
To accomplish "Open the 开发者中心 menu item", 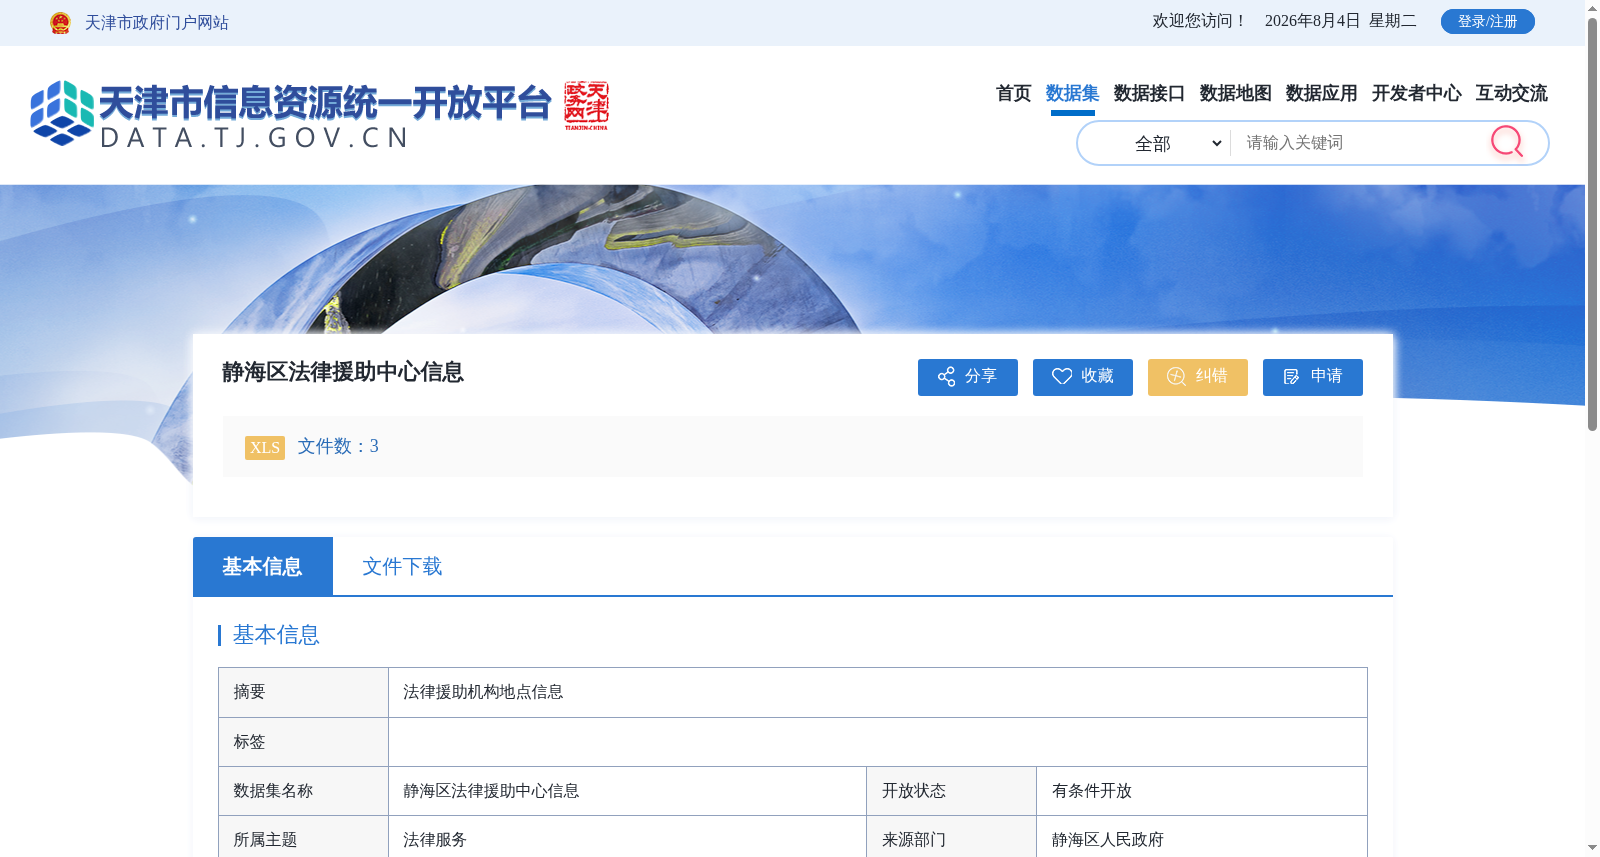I will (x=1416, y=93).
